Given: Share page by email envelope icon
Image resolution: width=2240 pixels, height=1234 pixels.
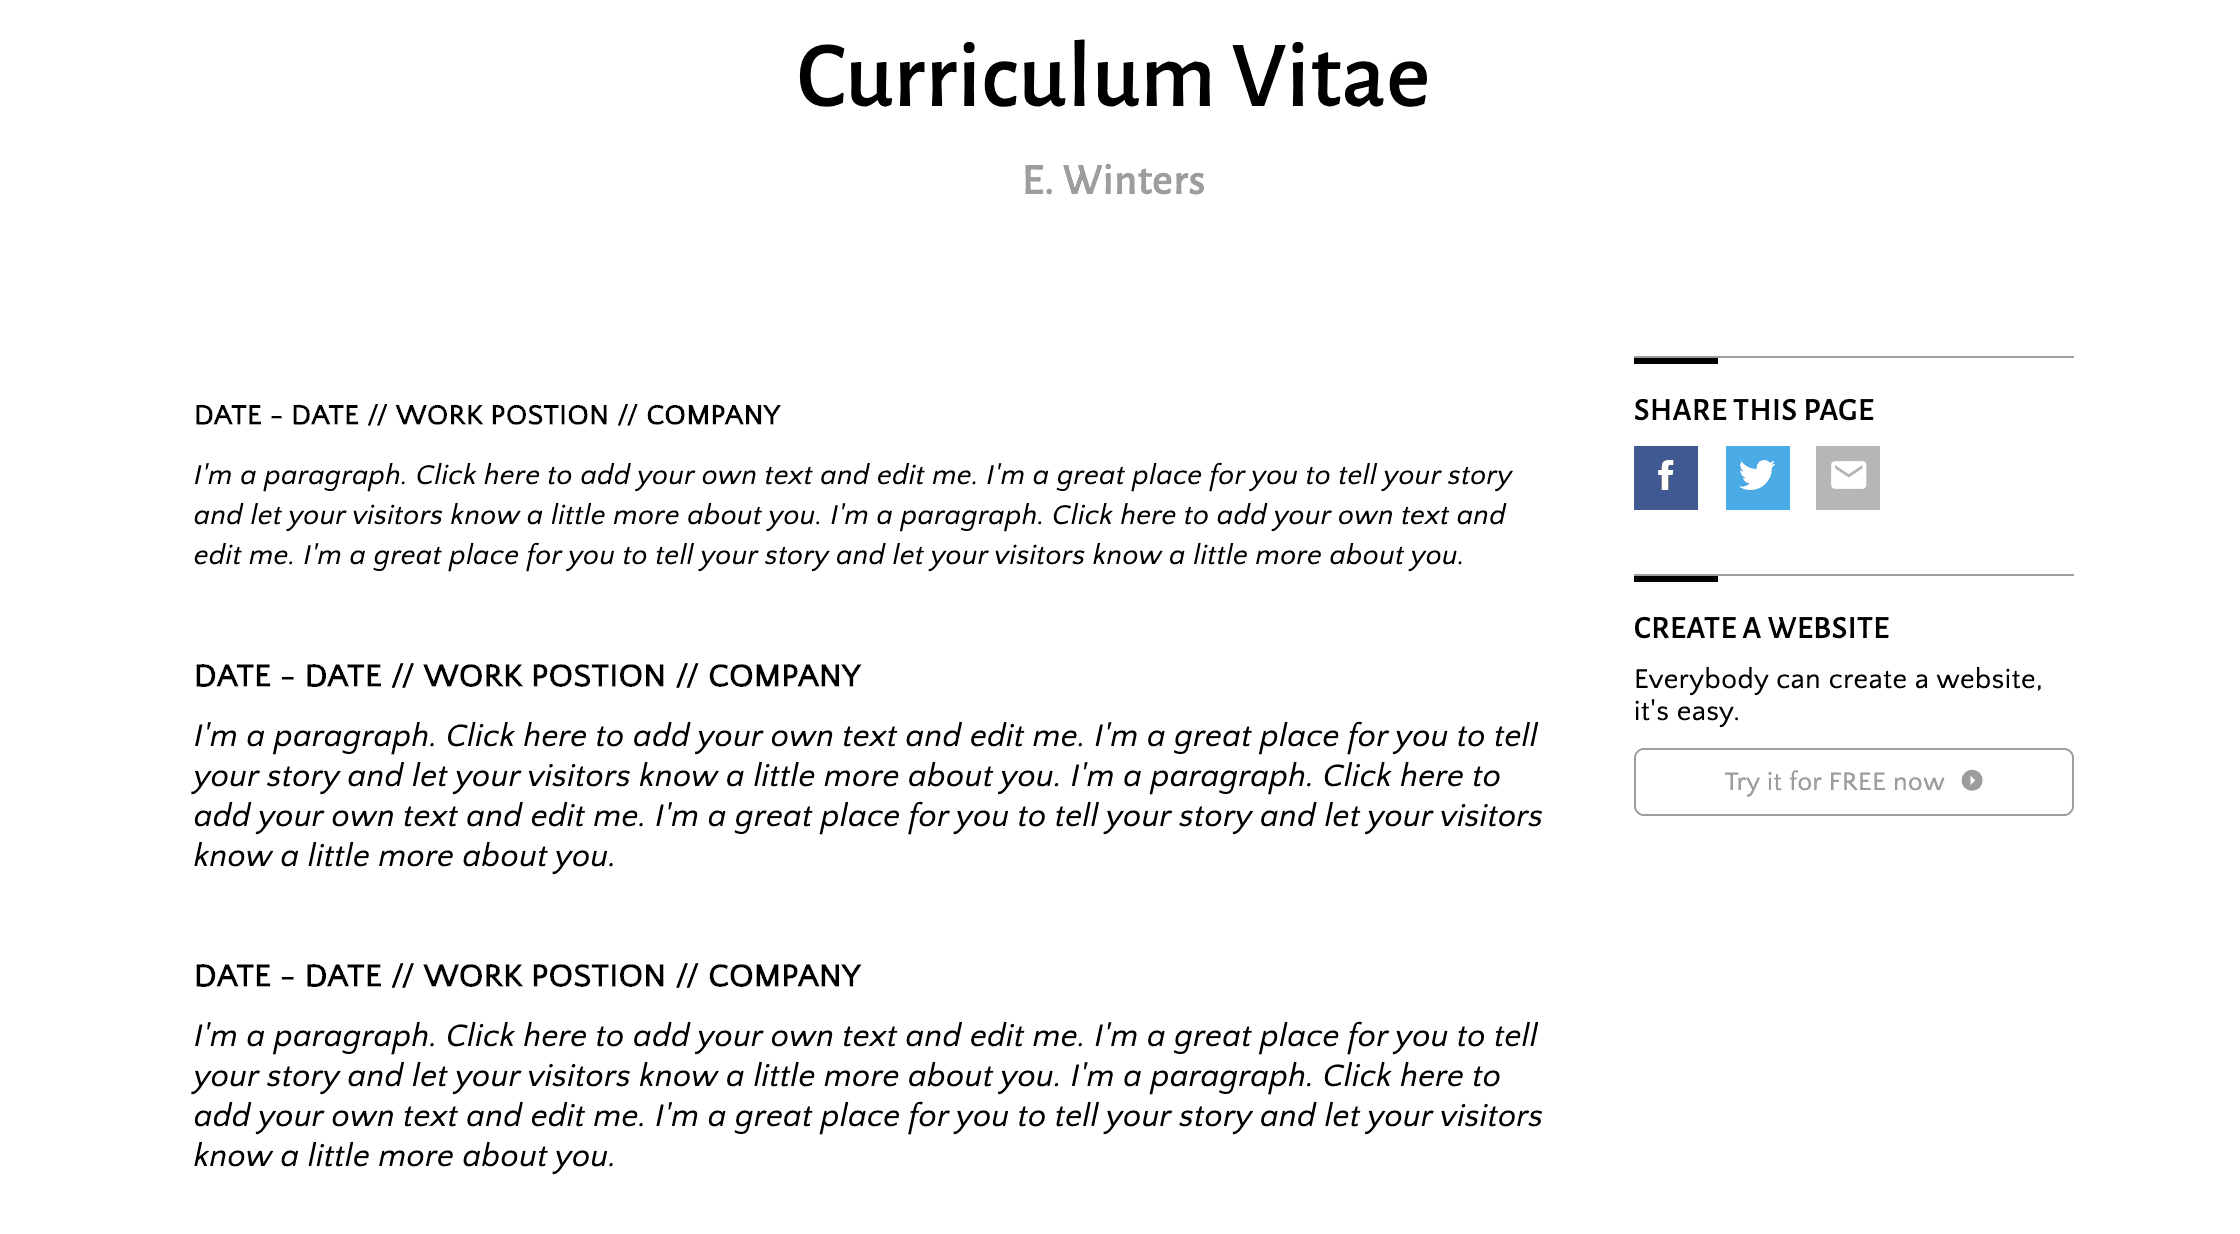Looking at the screenshot, I should point(1848,477).
